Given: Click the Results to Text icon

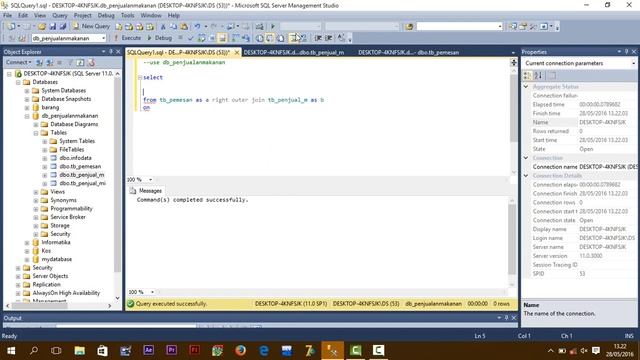Looking at the screenshot, I should click(260, 38).
